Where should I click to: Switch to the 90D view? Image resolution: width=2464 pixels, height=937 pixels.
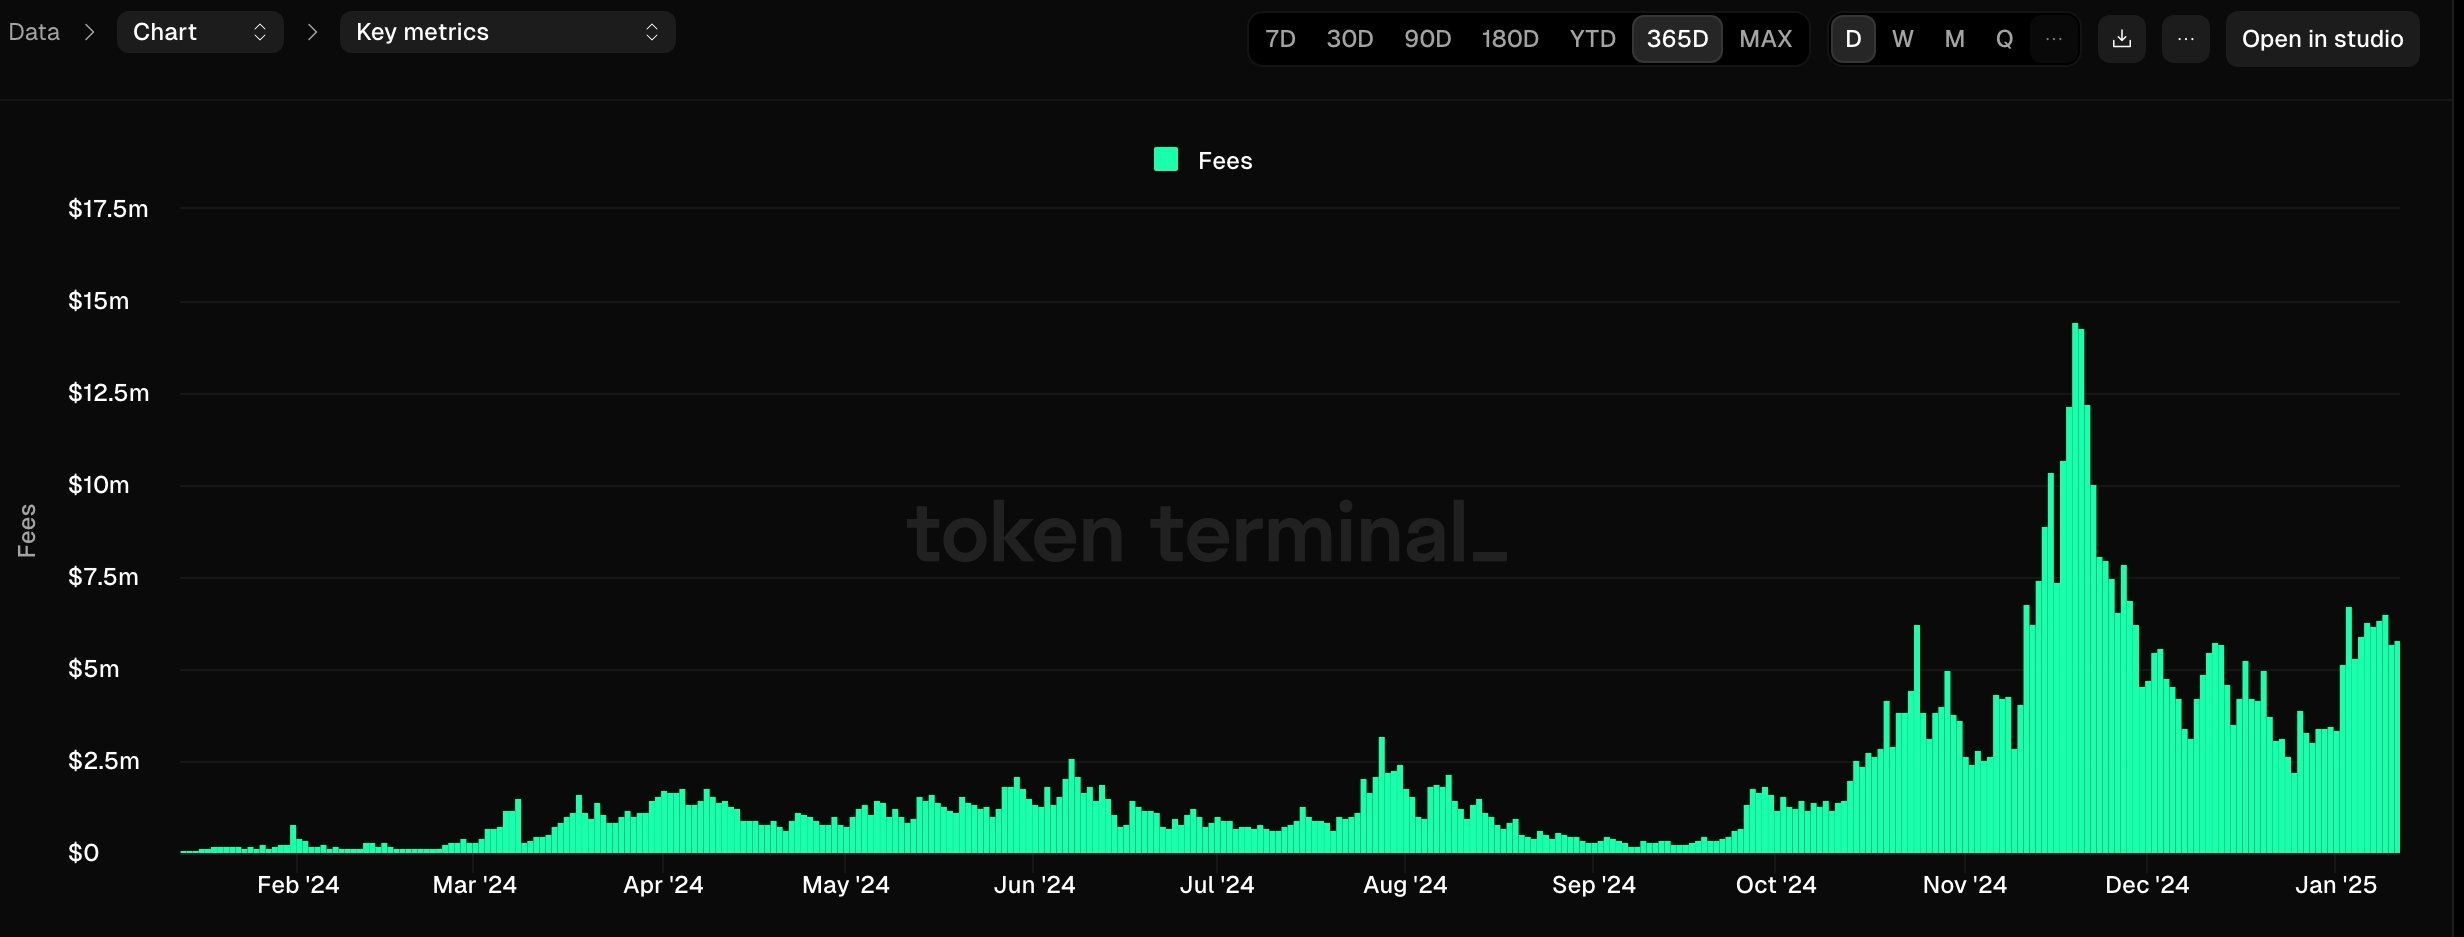point(1427,39)
